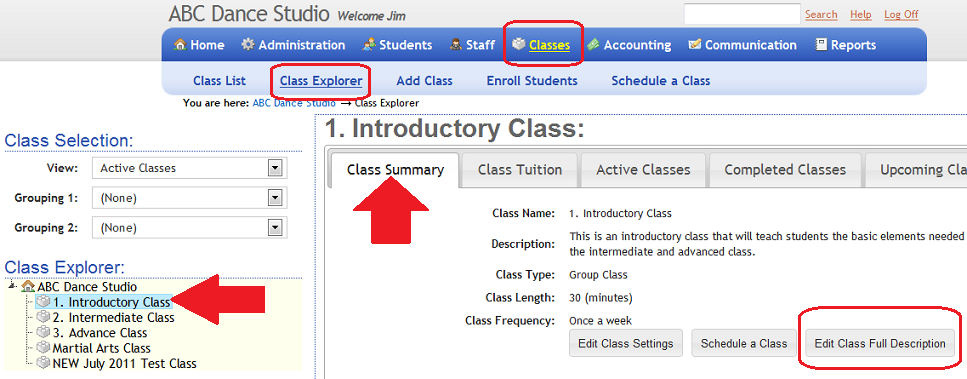Go to Schedule a Class submenu link
Image resolution: width=967 pixels, height=379 pixels.
[660, 81]
